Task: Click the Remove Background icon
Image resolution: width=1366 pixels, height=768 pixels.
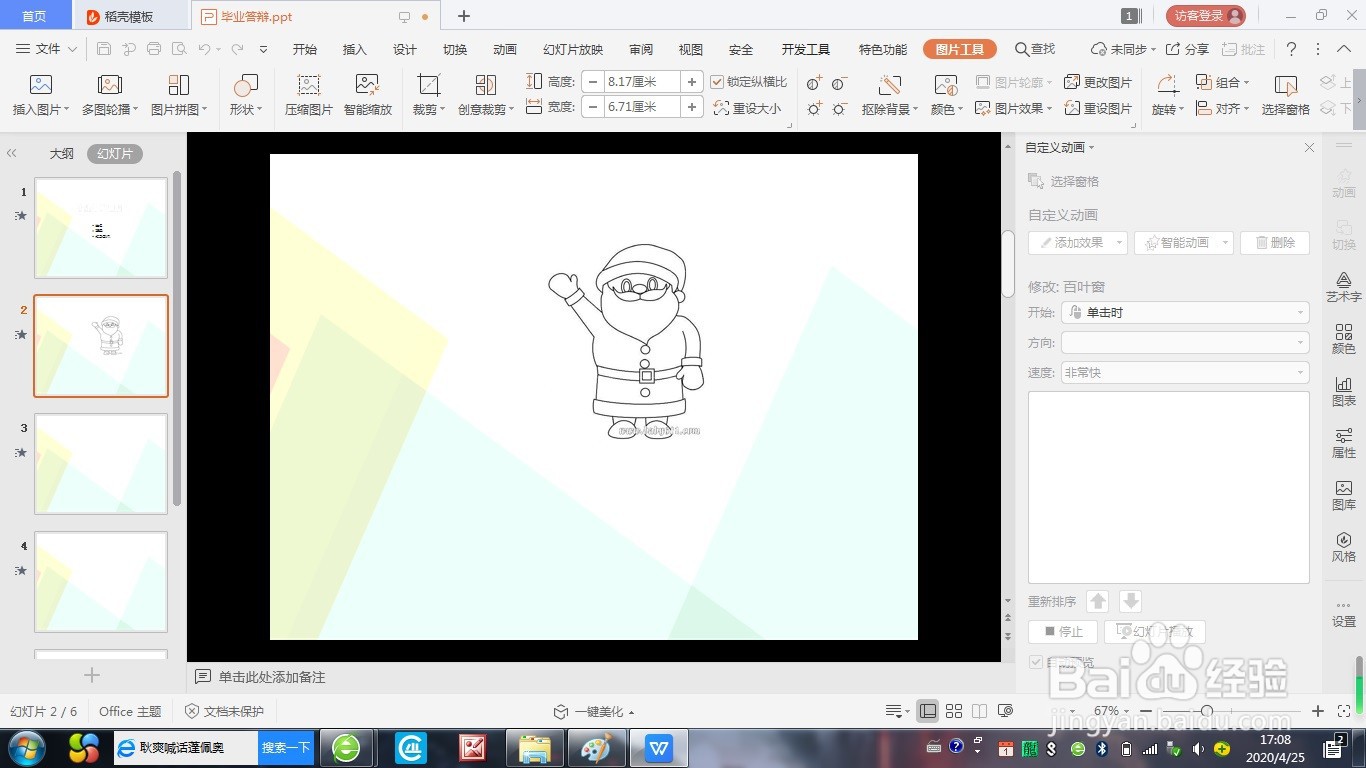Action: tap(889, 86)
